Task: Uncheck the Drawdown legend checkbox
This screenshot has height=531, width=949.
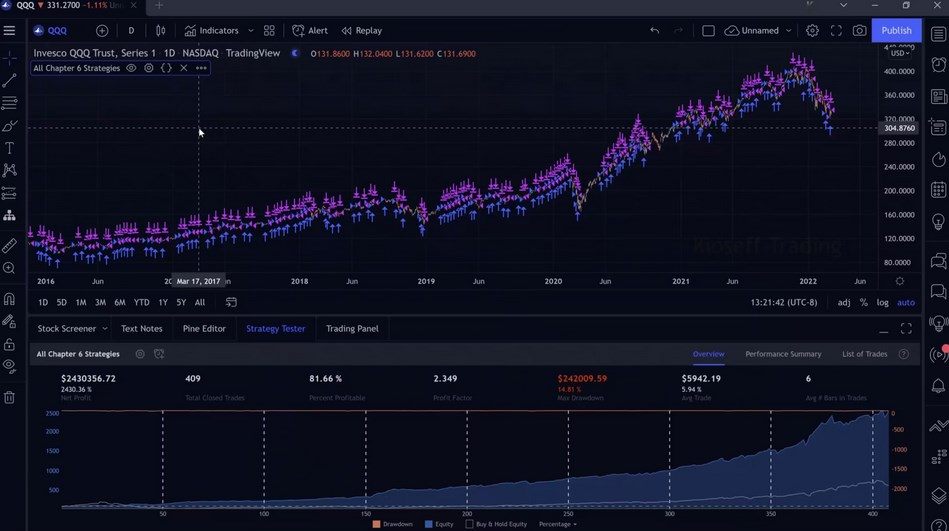Action: click(x=377, y=524)
